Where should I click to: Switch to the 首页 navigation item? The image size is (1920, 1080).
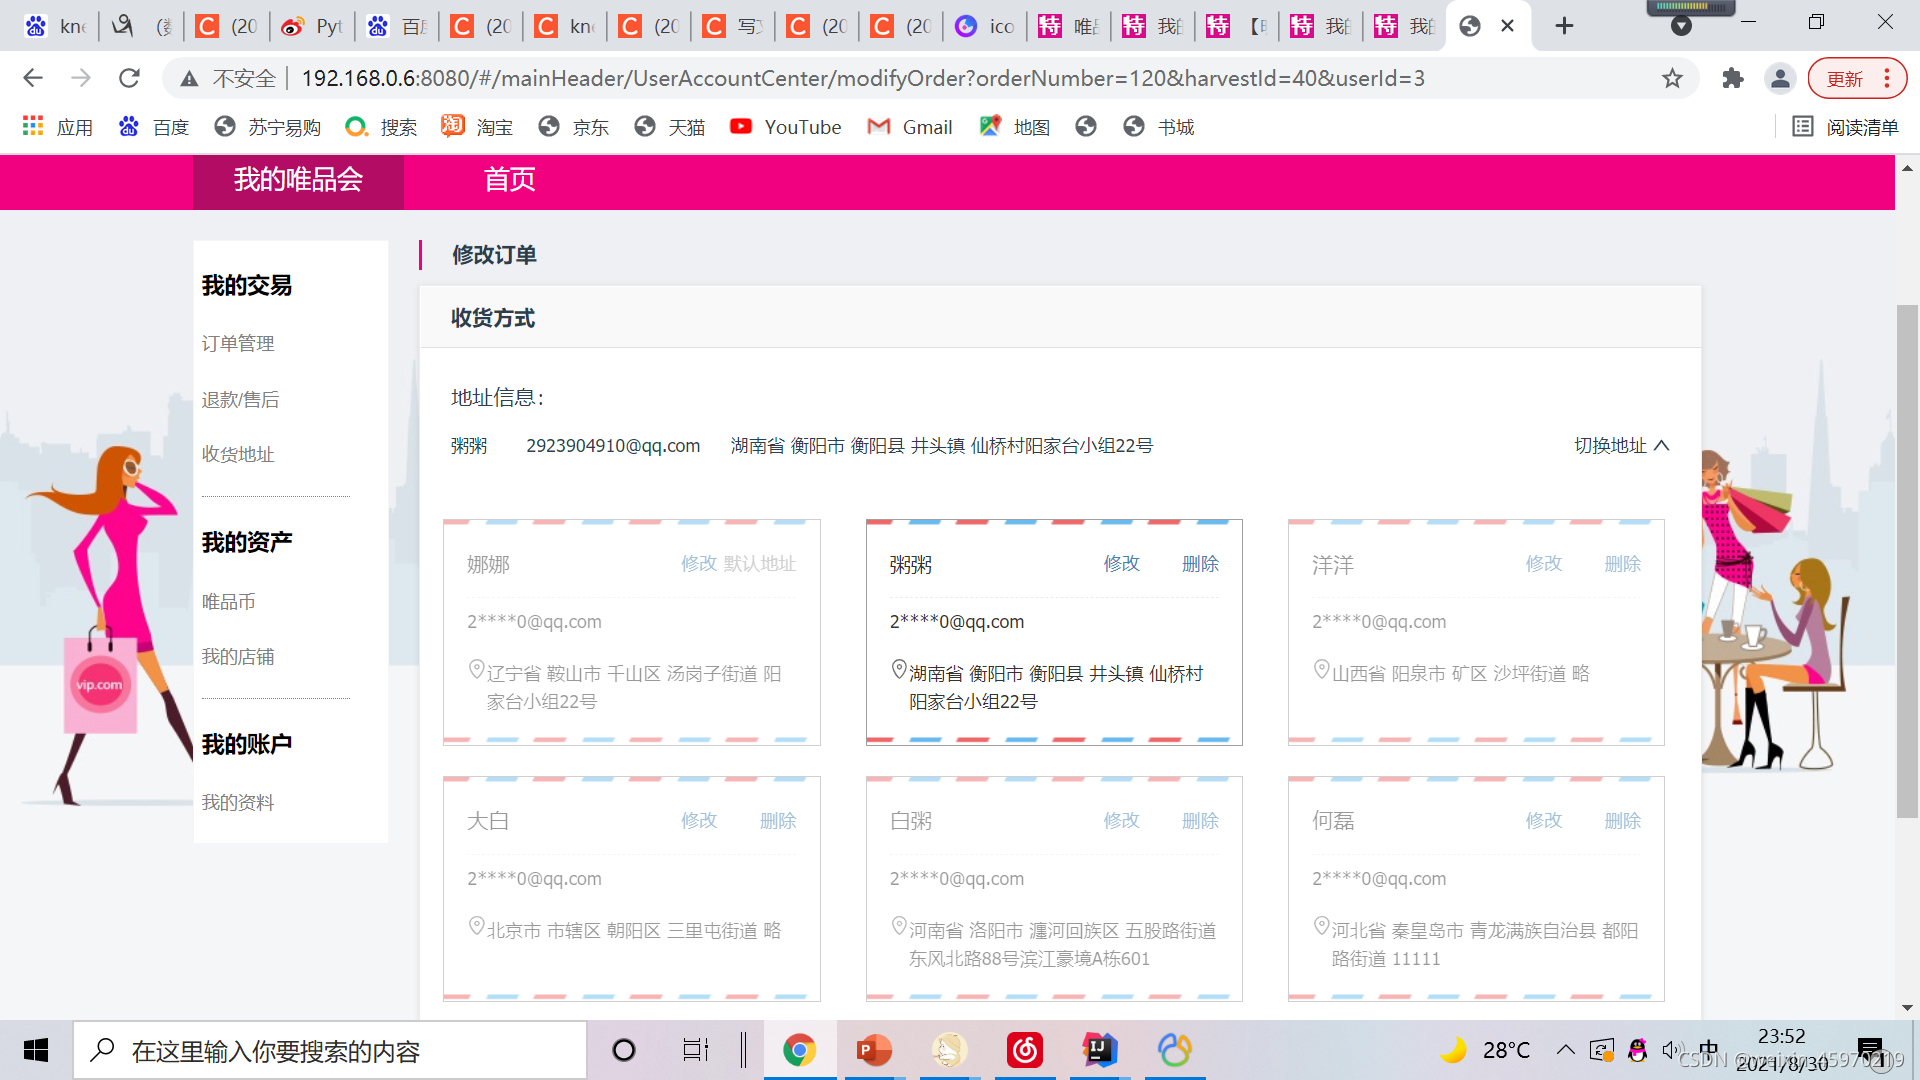[509, 181]
